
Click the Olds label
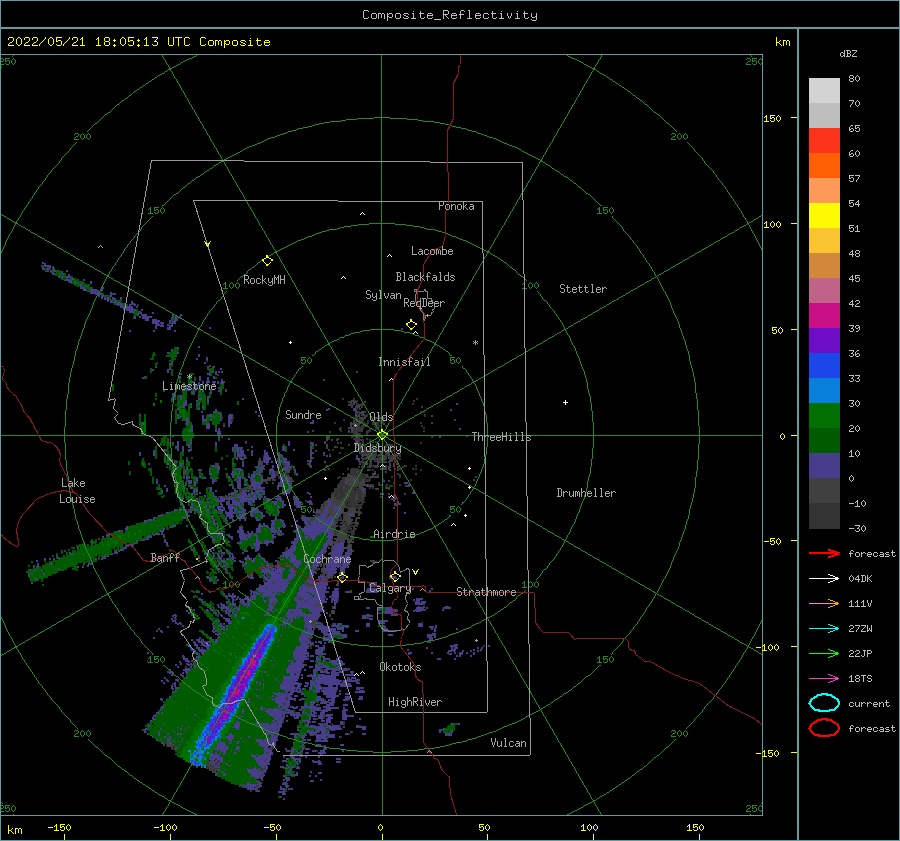pos(381,417)
